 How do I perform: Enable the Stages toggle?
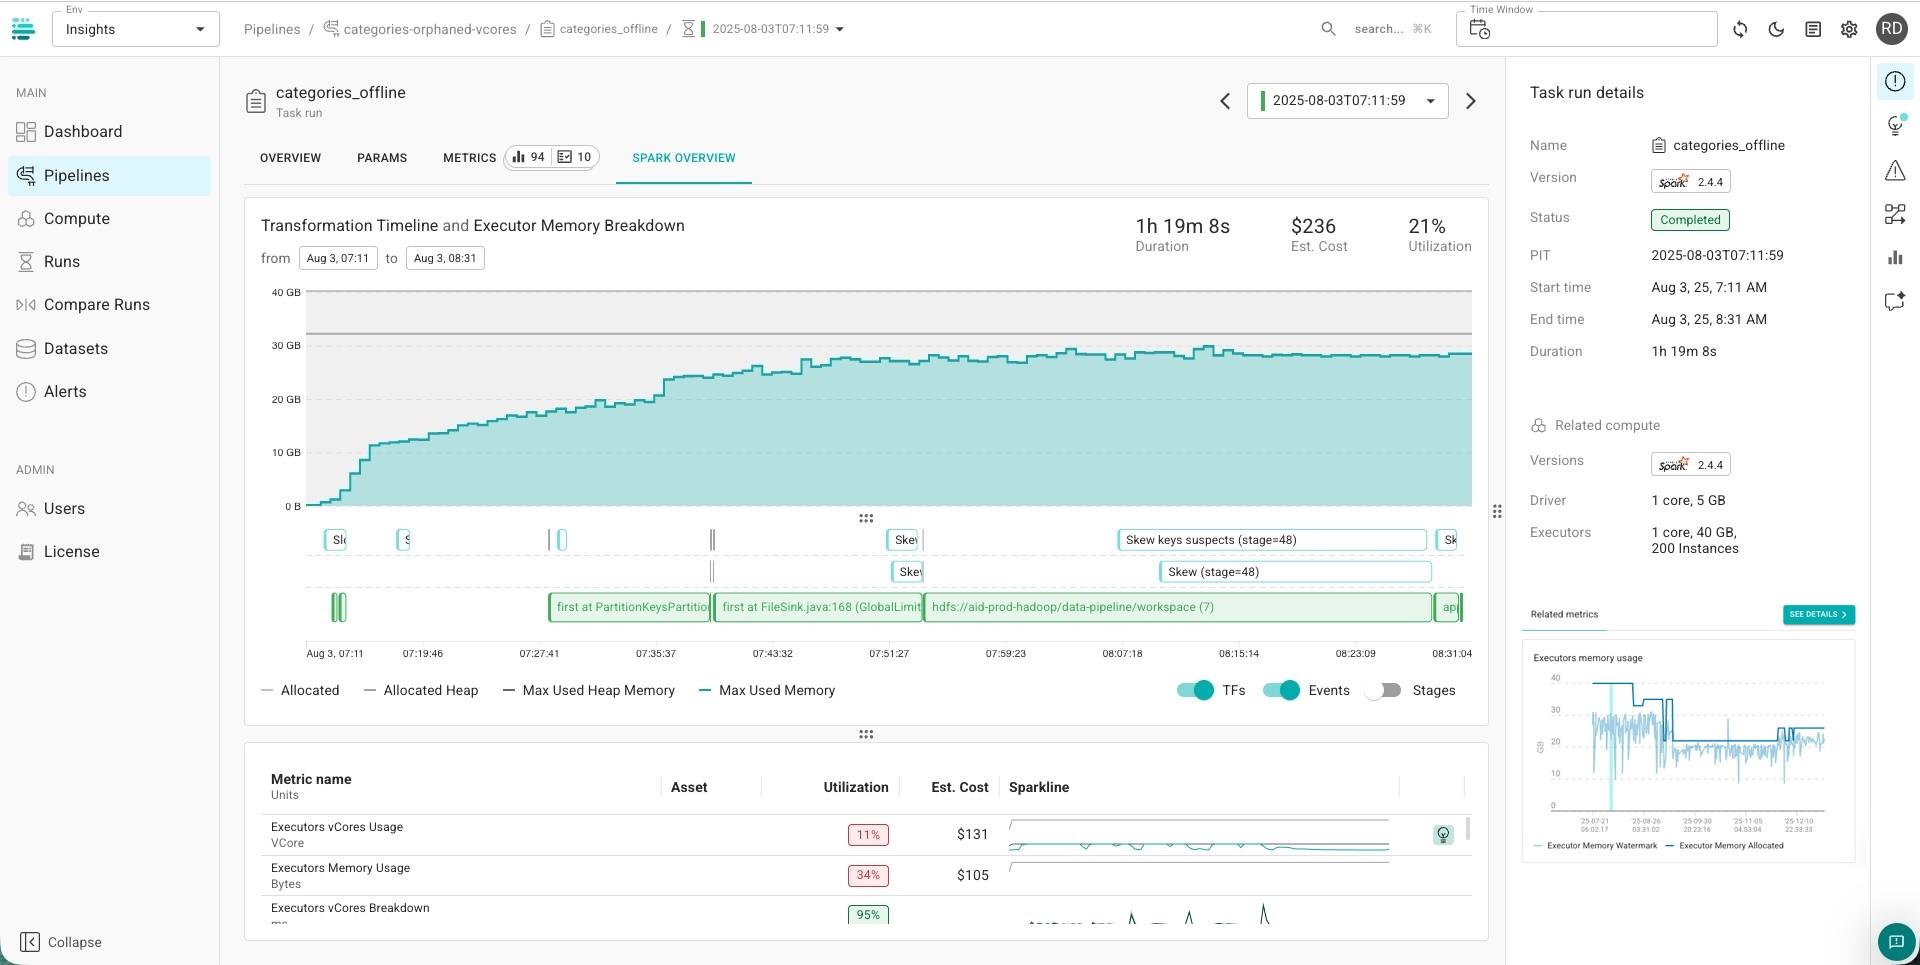point(1383,690)
